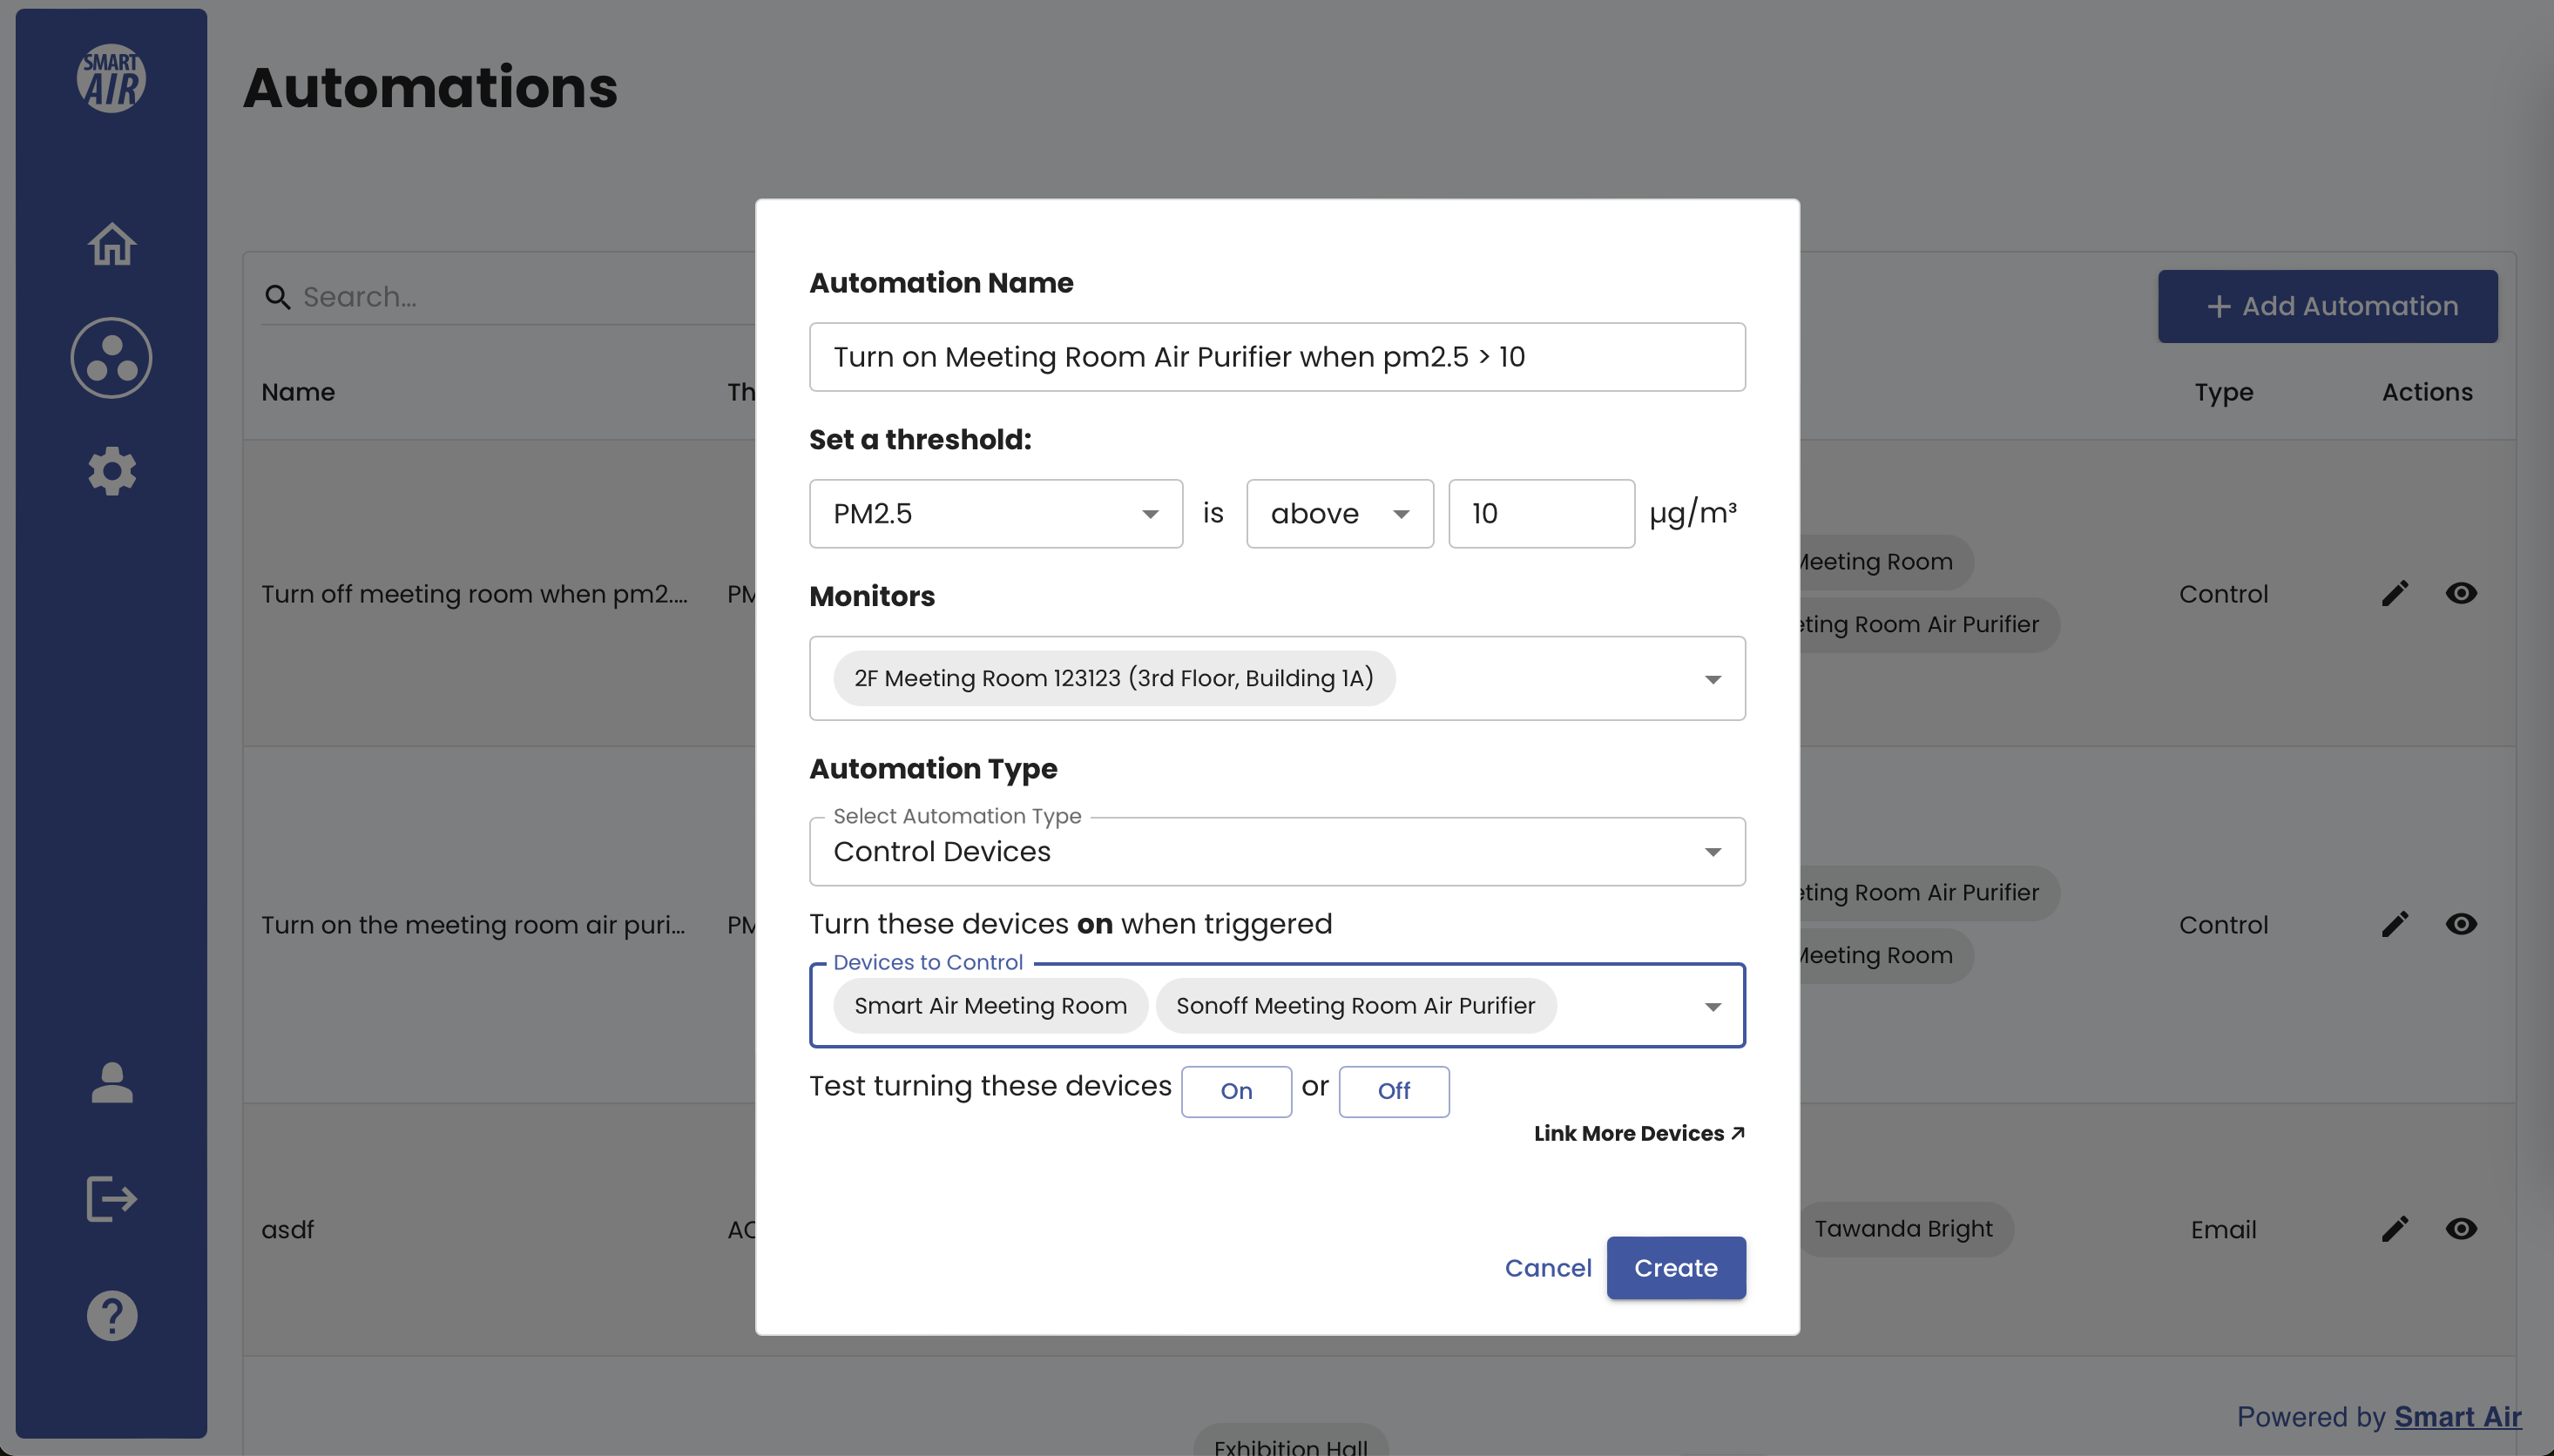This screenshot has height=1456, width=2554.
Task: Click the Smart Air settings gear icon
Action: click(111, 470)
